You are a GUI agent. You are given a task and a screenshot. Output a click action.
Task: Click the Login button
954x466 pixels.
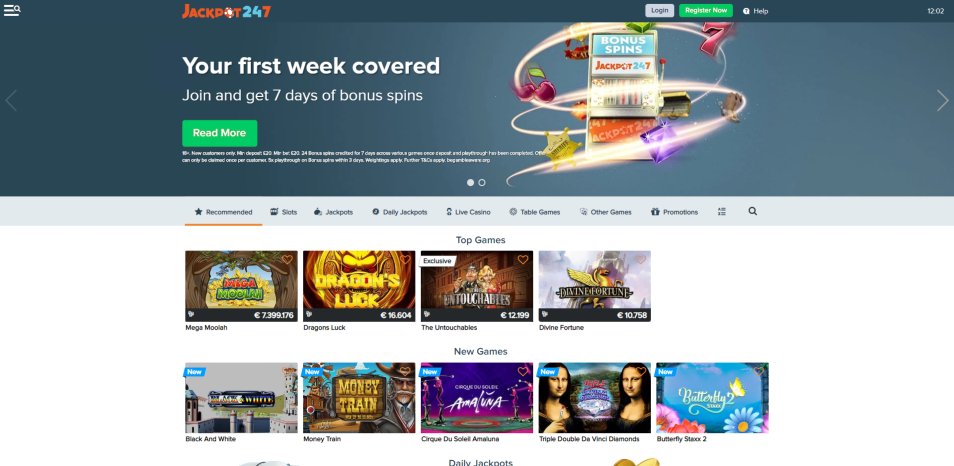[x=660, y=10]
